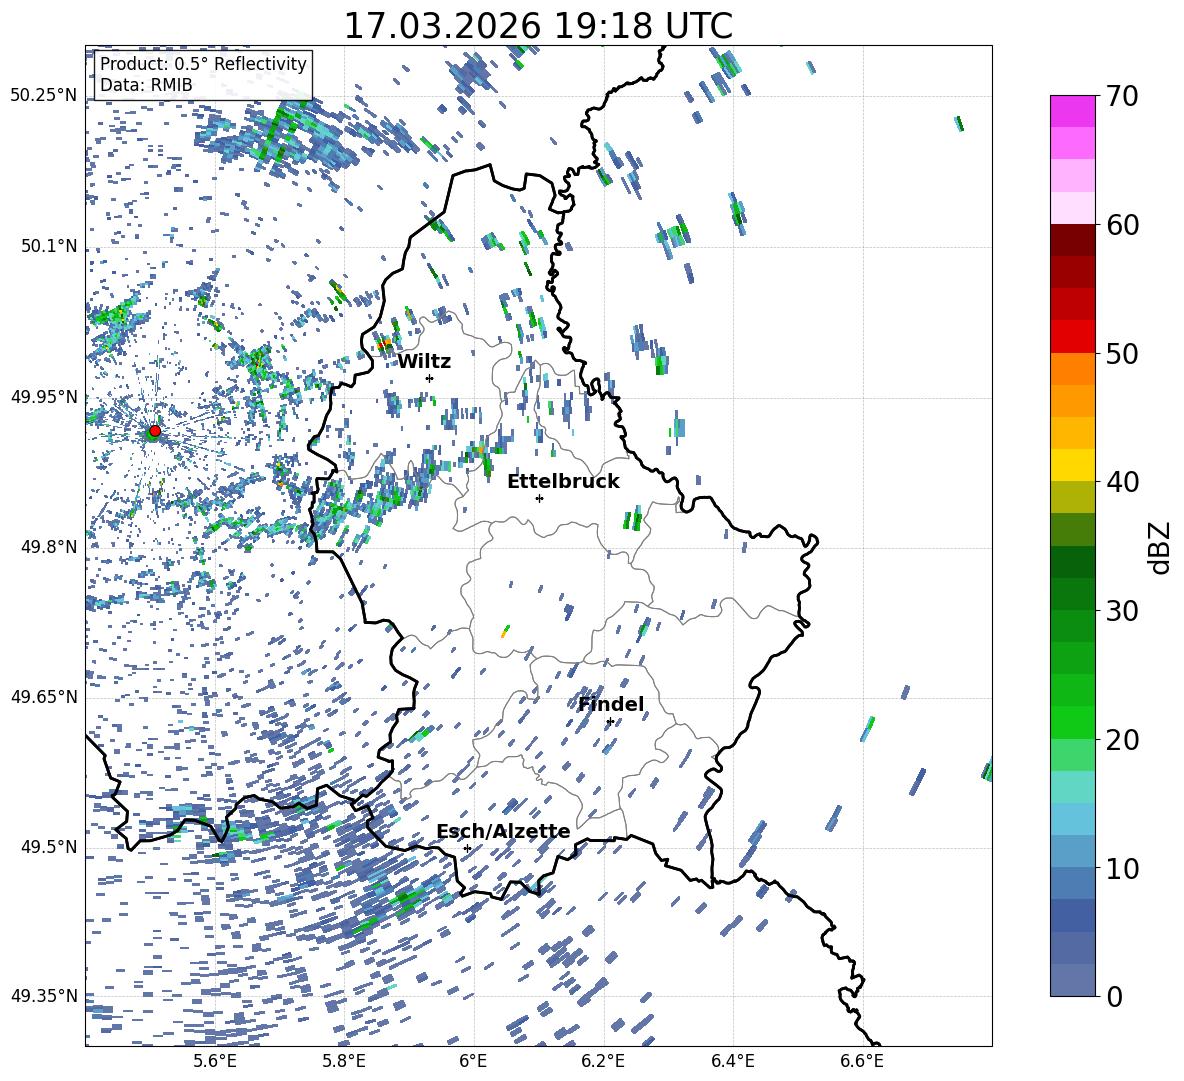Click the Esch/Alzette station cross marker
This screenshot has width=1184, height=1081.
coord(467,848)
